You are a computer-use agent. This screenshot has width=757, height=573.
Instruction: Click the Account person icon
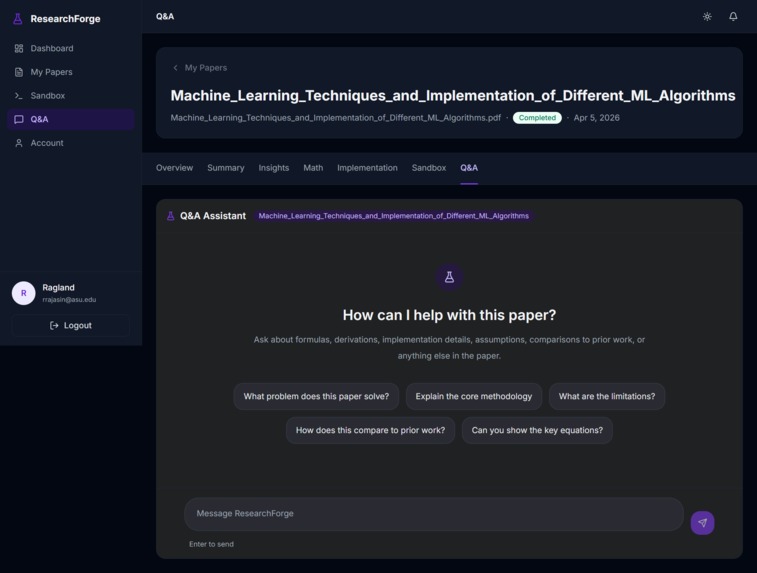19,143
